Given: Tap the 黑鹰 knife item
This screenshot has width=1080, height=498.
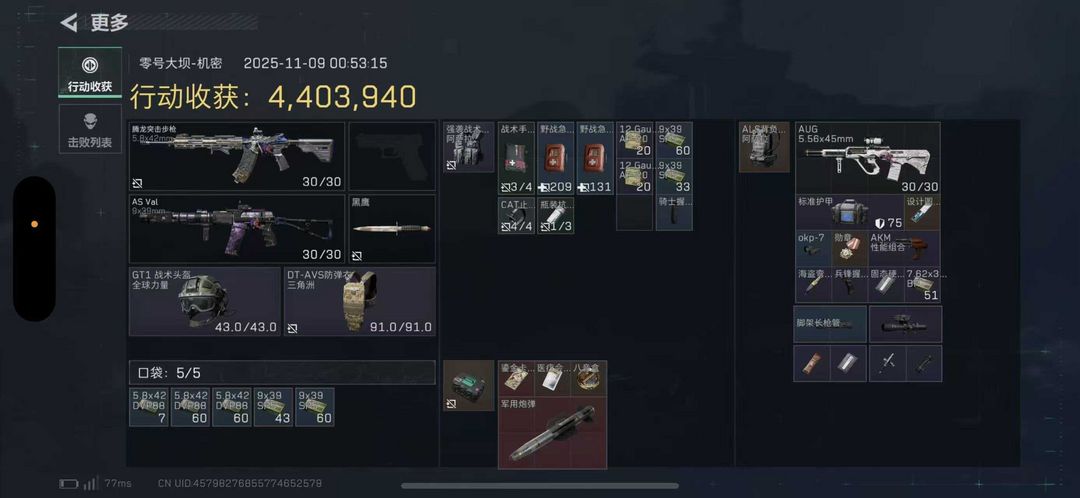Looking at the screenshot, I should tap(393, 229).
